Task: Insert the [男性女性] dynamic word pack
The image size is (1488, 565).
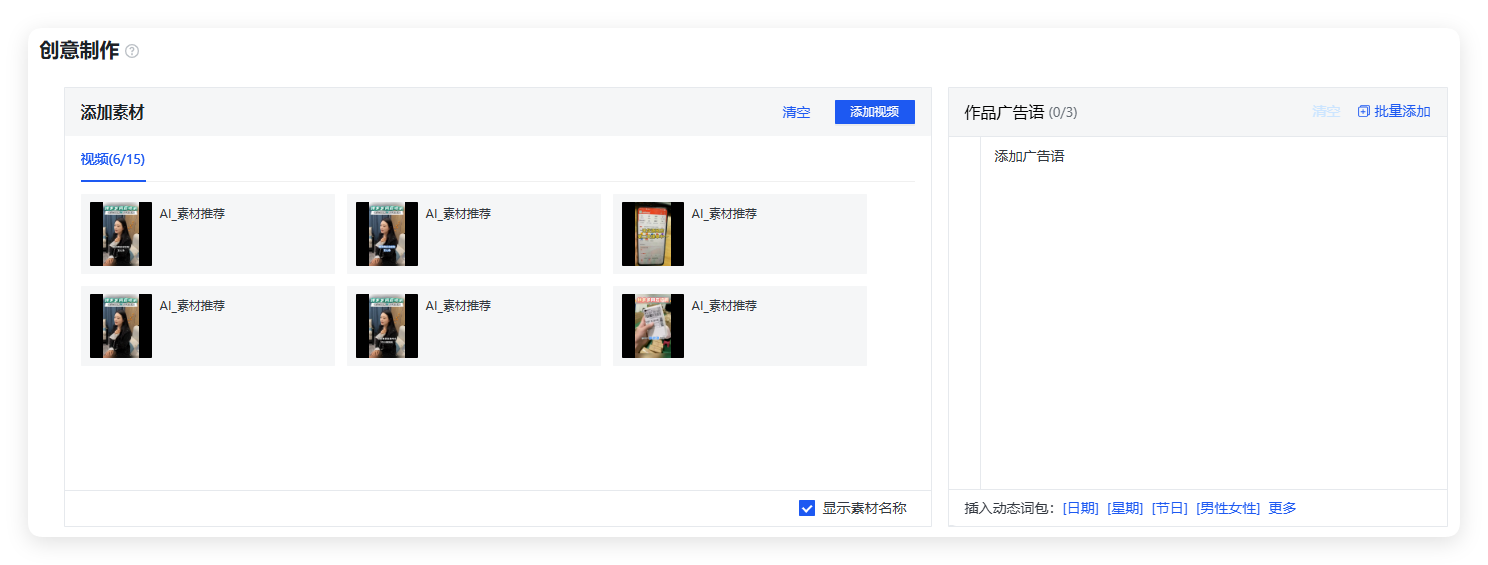Action: pos(1228,508)
